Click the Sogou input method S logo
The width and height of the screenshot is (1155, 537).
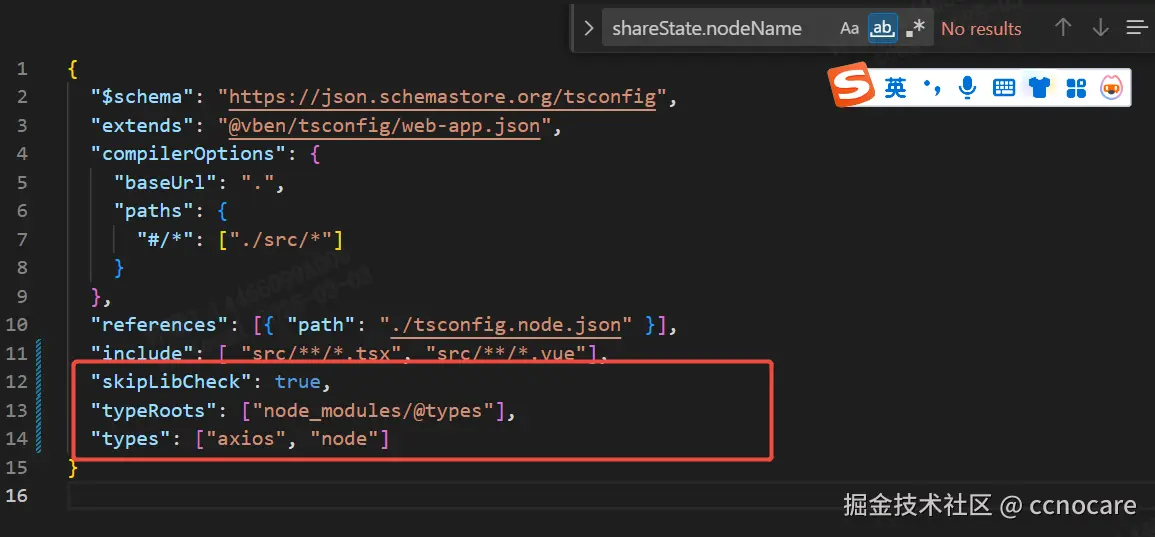pos(853,86)
